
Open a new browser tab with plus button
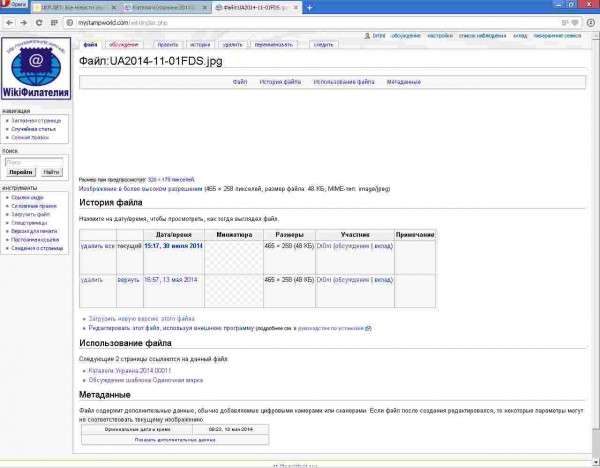(310, 8)
